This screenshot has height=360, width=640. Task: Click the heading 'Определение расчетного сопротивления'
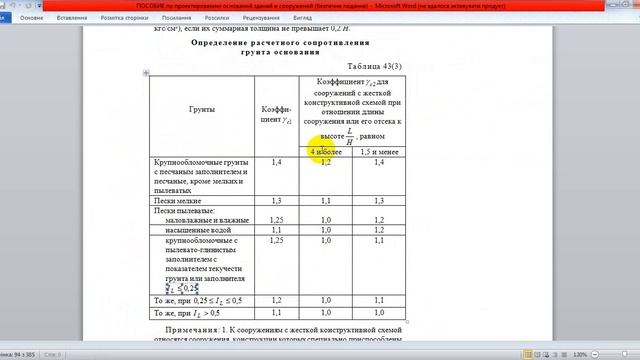tap(280, 42)
